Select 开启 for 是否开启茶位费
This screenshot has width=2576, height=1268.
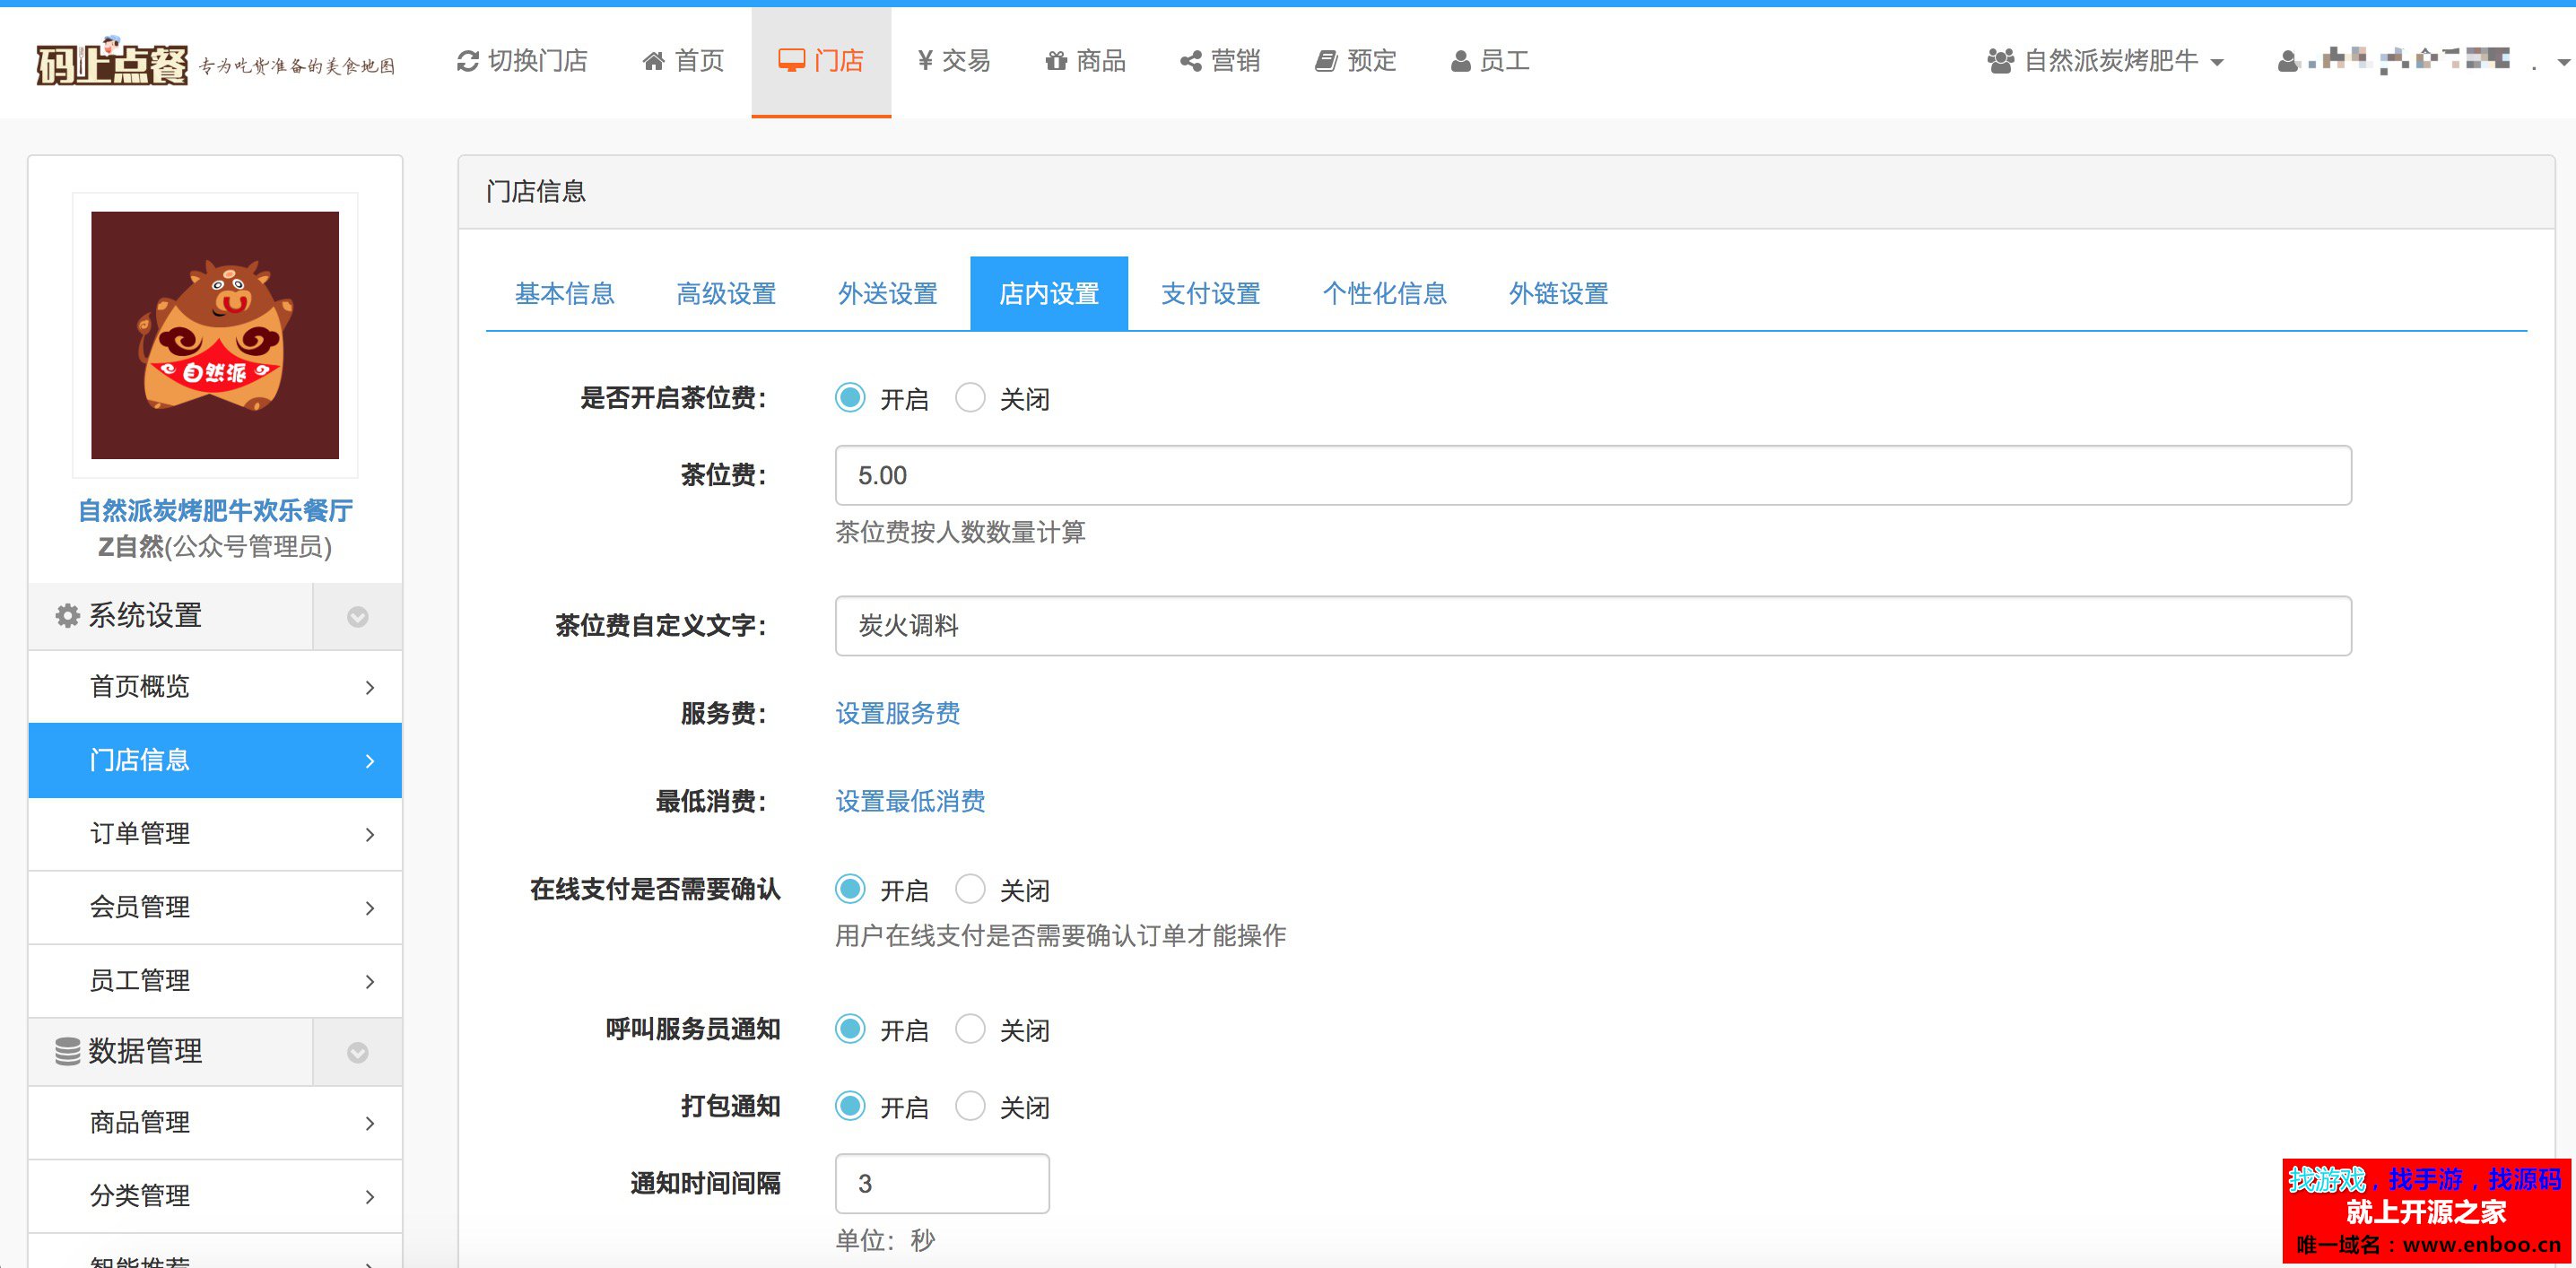pyautogui.click(x=850, y=398)
